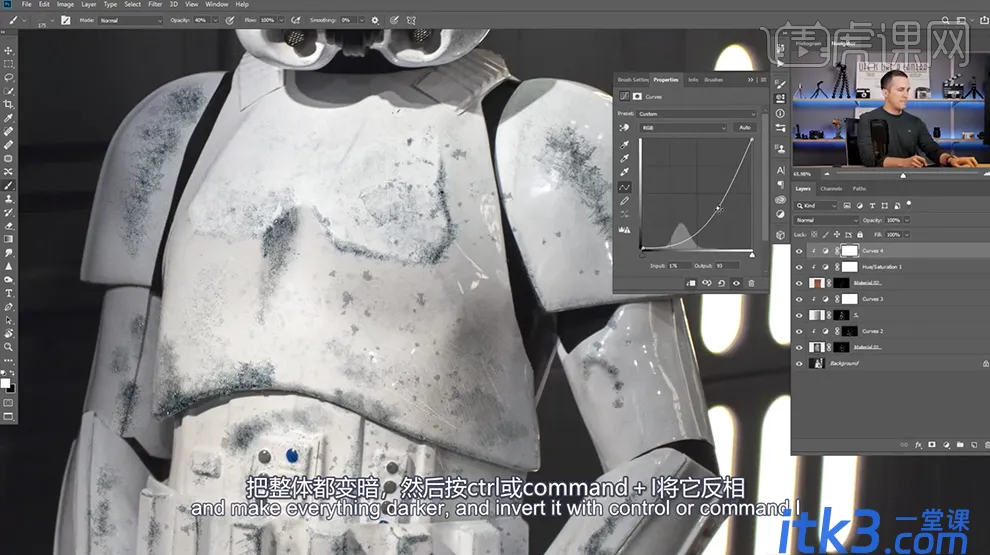This screenshot has width=990, height=555.
Task: Select the Clone Stamp tool
Action: click(x=8, y=199)
